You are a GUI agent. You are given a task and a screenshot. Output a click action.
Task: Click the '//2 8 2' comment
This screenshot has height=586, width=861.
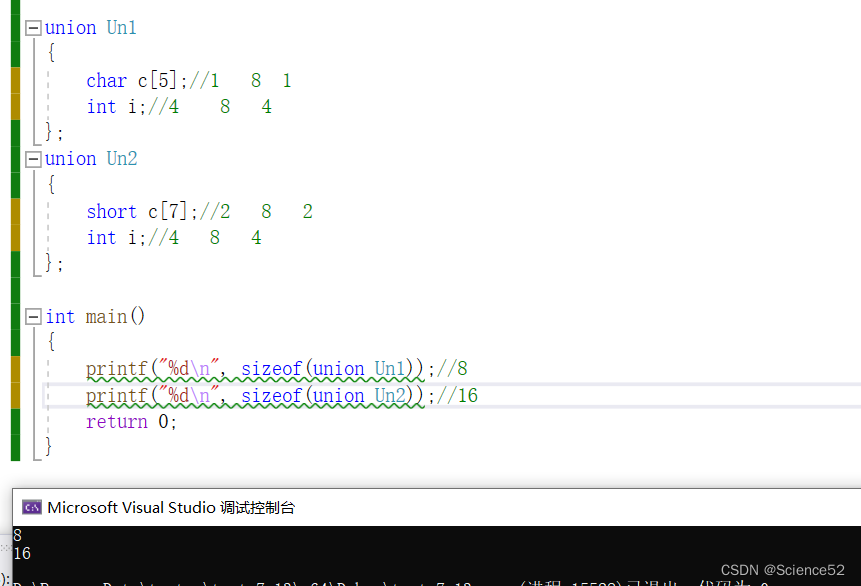(x=256, y=211)
